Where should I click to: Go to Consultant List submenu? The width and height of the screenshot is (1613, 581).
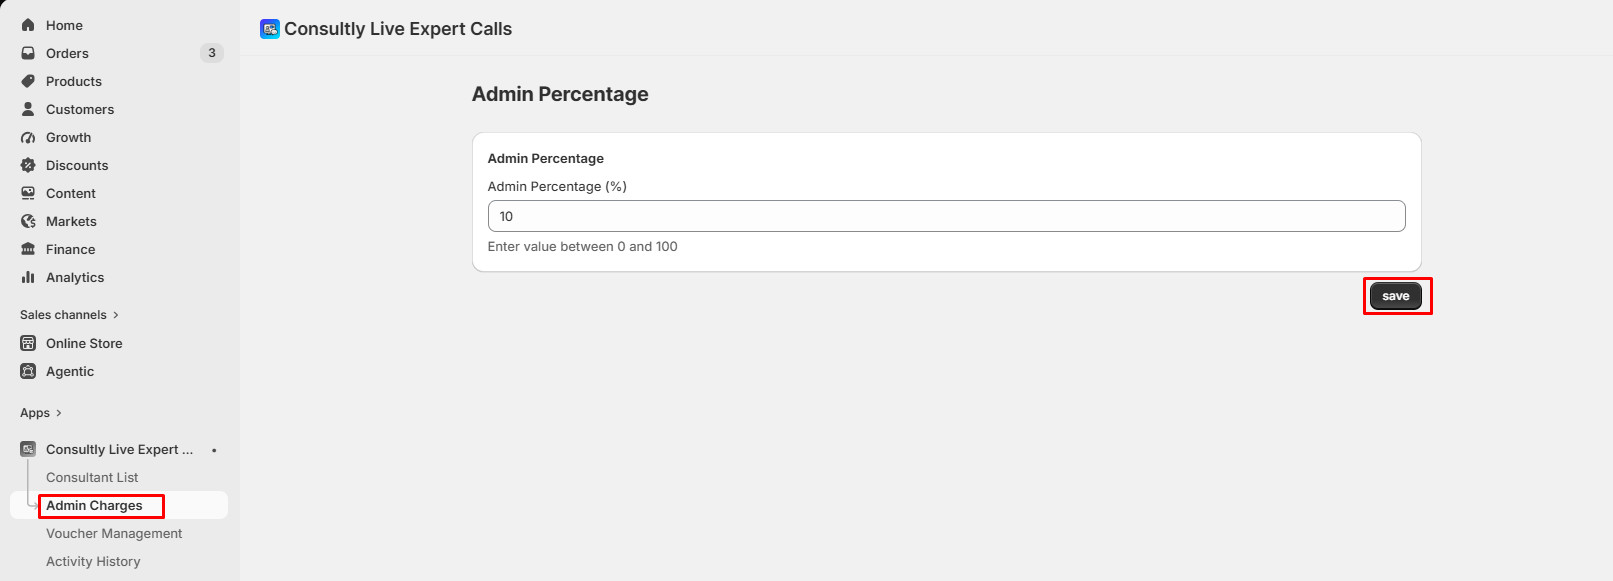(92, 477)
